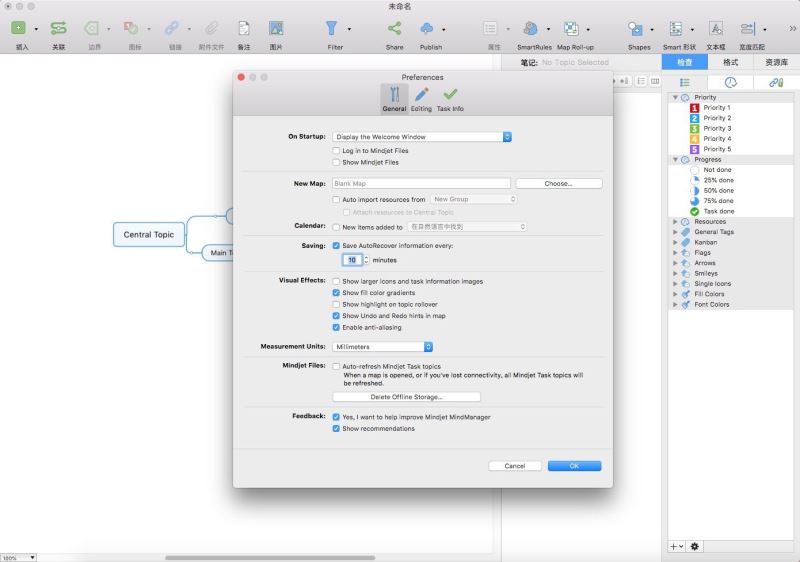This screenshot has width=800, height=562.
Task: Apply the 50% done progress marker
Action: tap(694, 190)
